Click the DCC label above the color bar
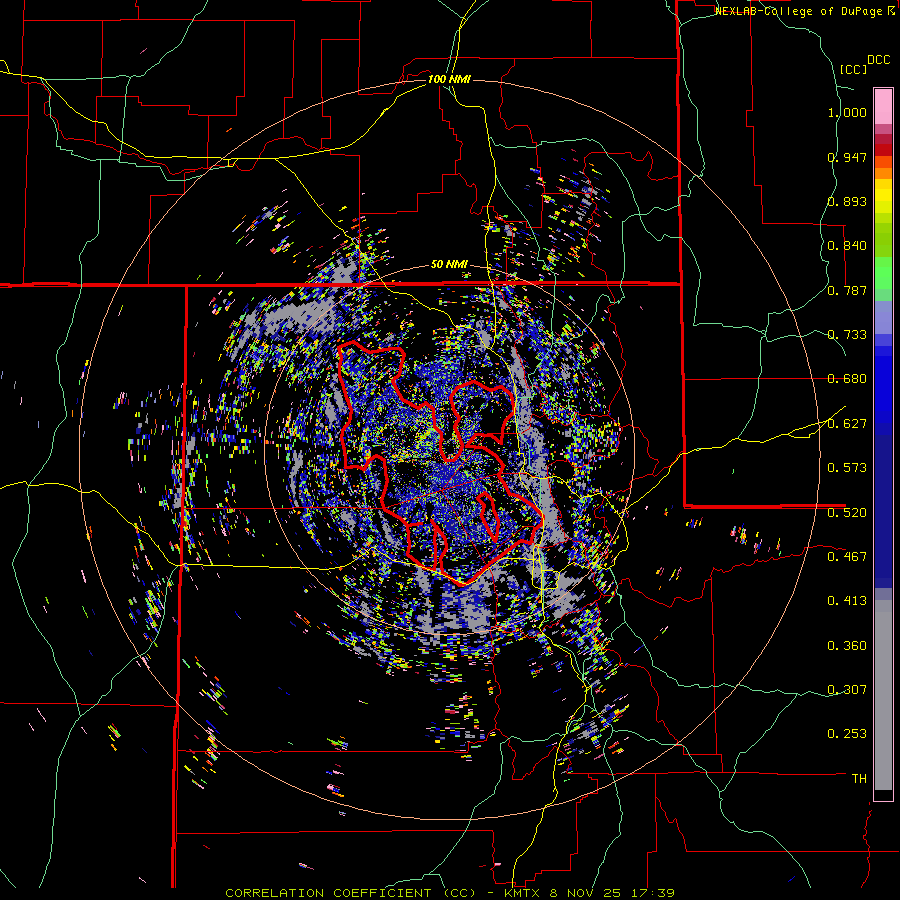This screenshot has width=900, height=900. click(x=878, y=60)
